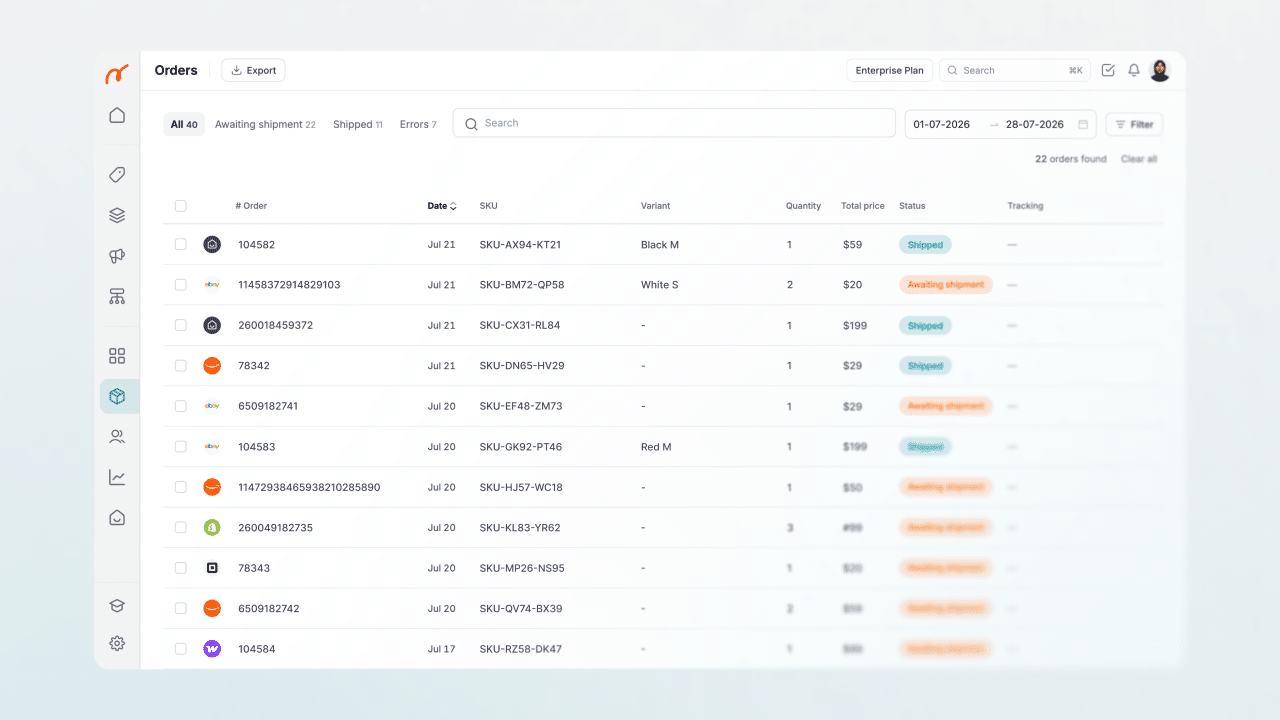Open the tasks checklist icon in header
1280x720 pixels.
coord(1108,70)
